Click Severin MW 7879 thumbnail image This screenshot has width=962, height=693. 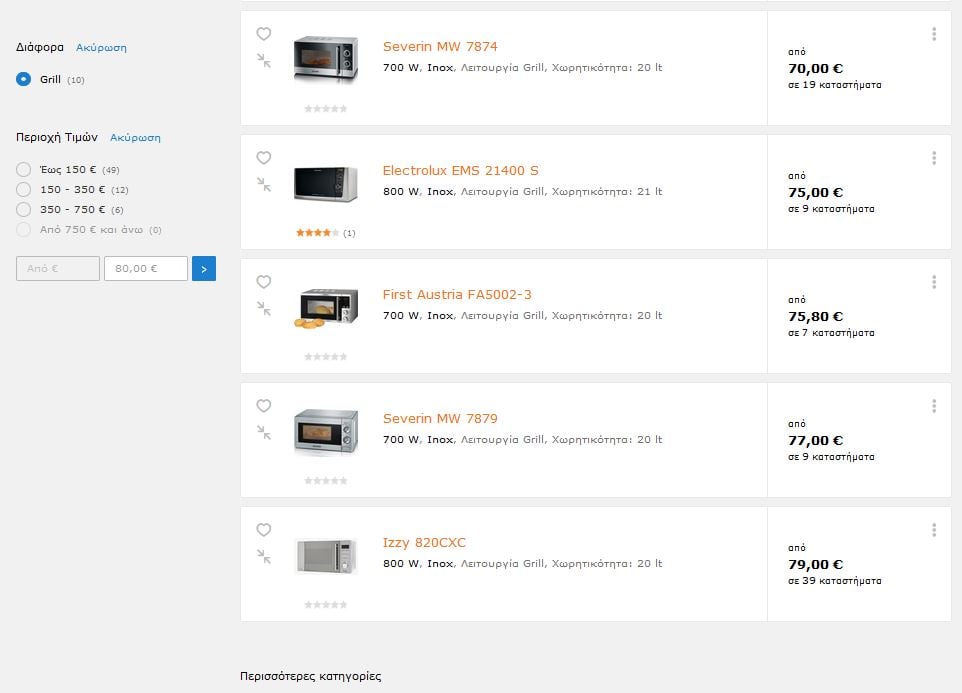point(326,432)
